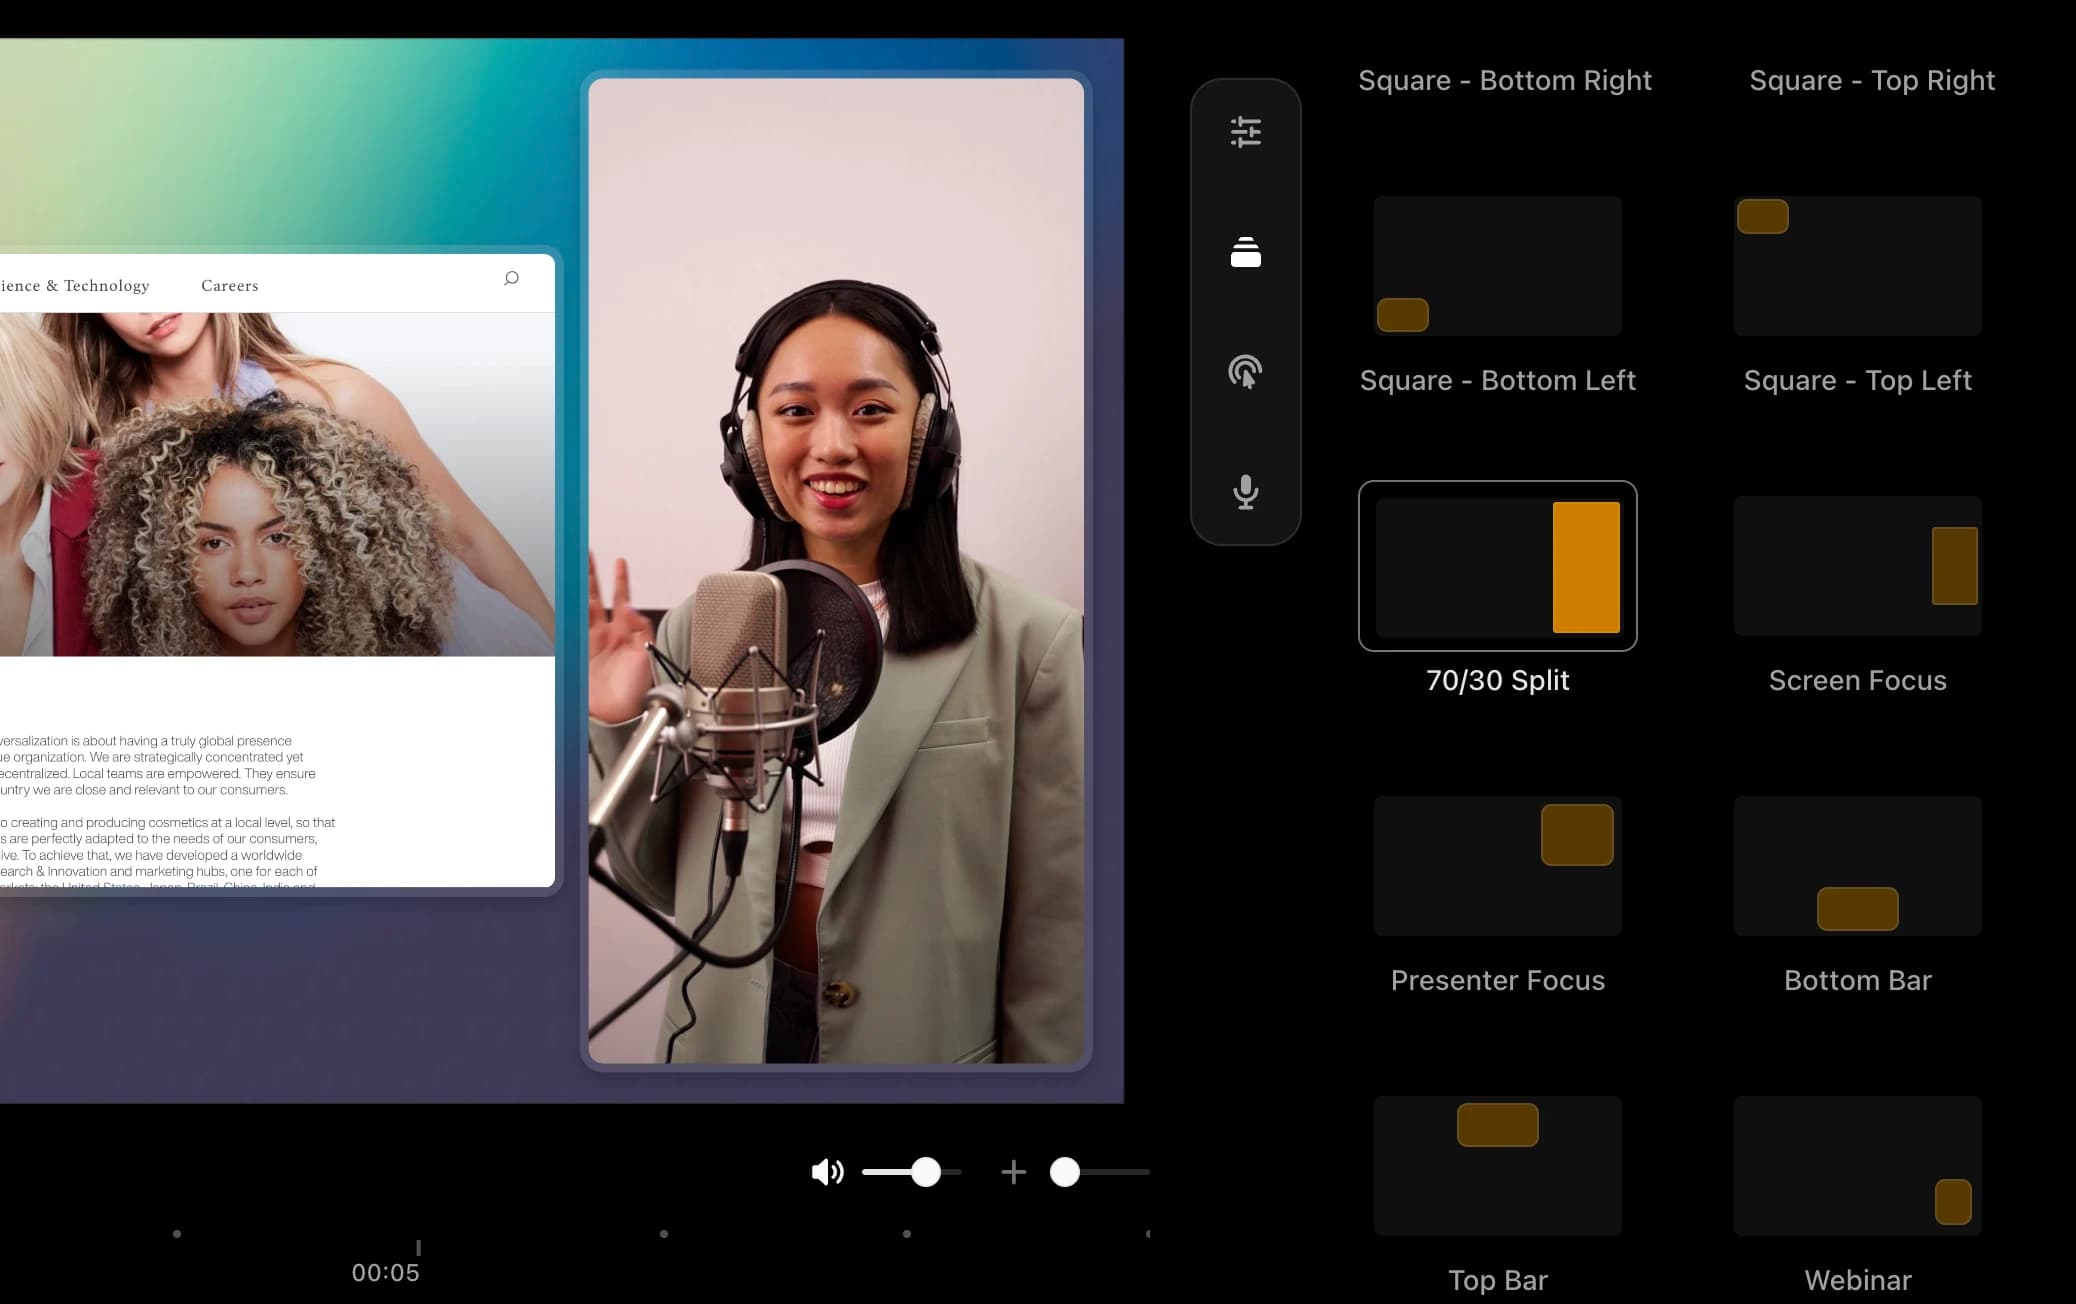Mute audio using the speaker icon
The width and height of the screenshot is (2076, 1304).
[826, 1172]
